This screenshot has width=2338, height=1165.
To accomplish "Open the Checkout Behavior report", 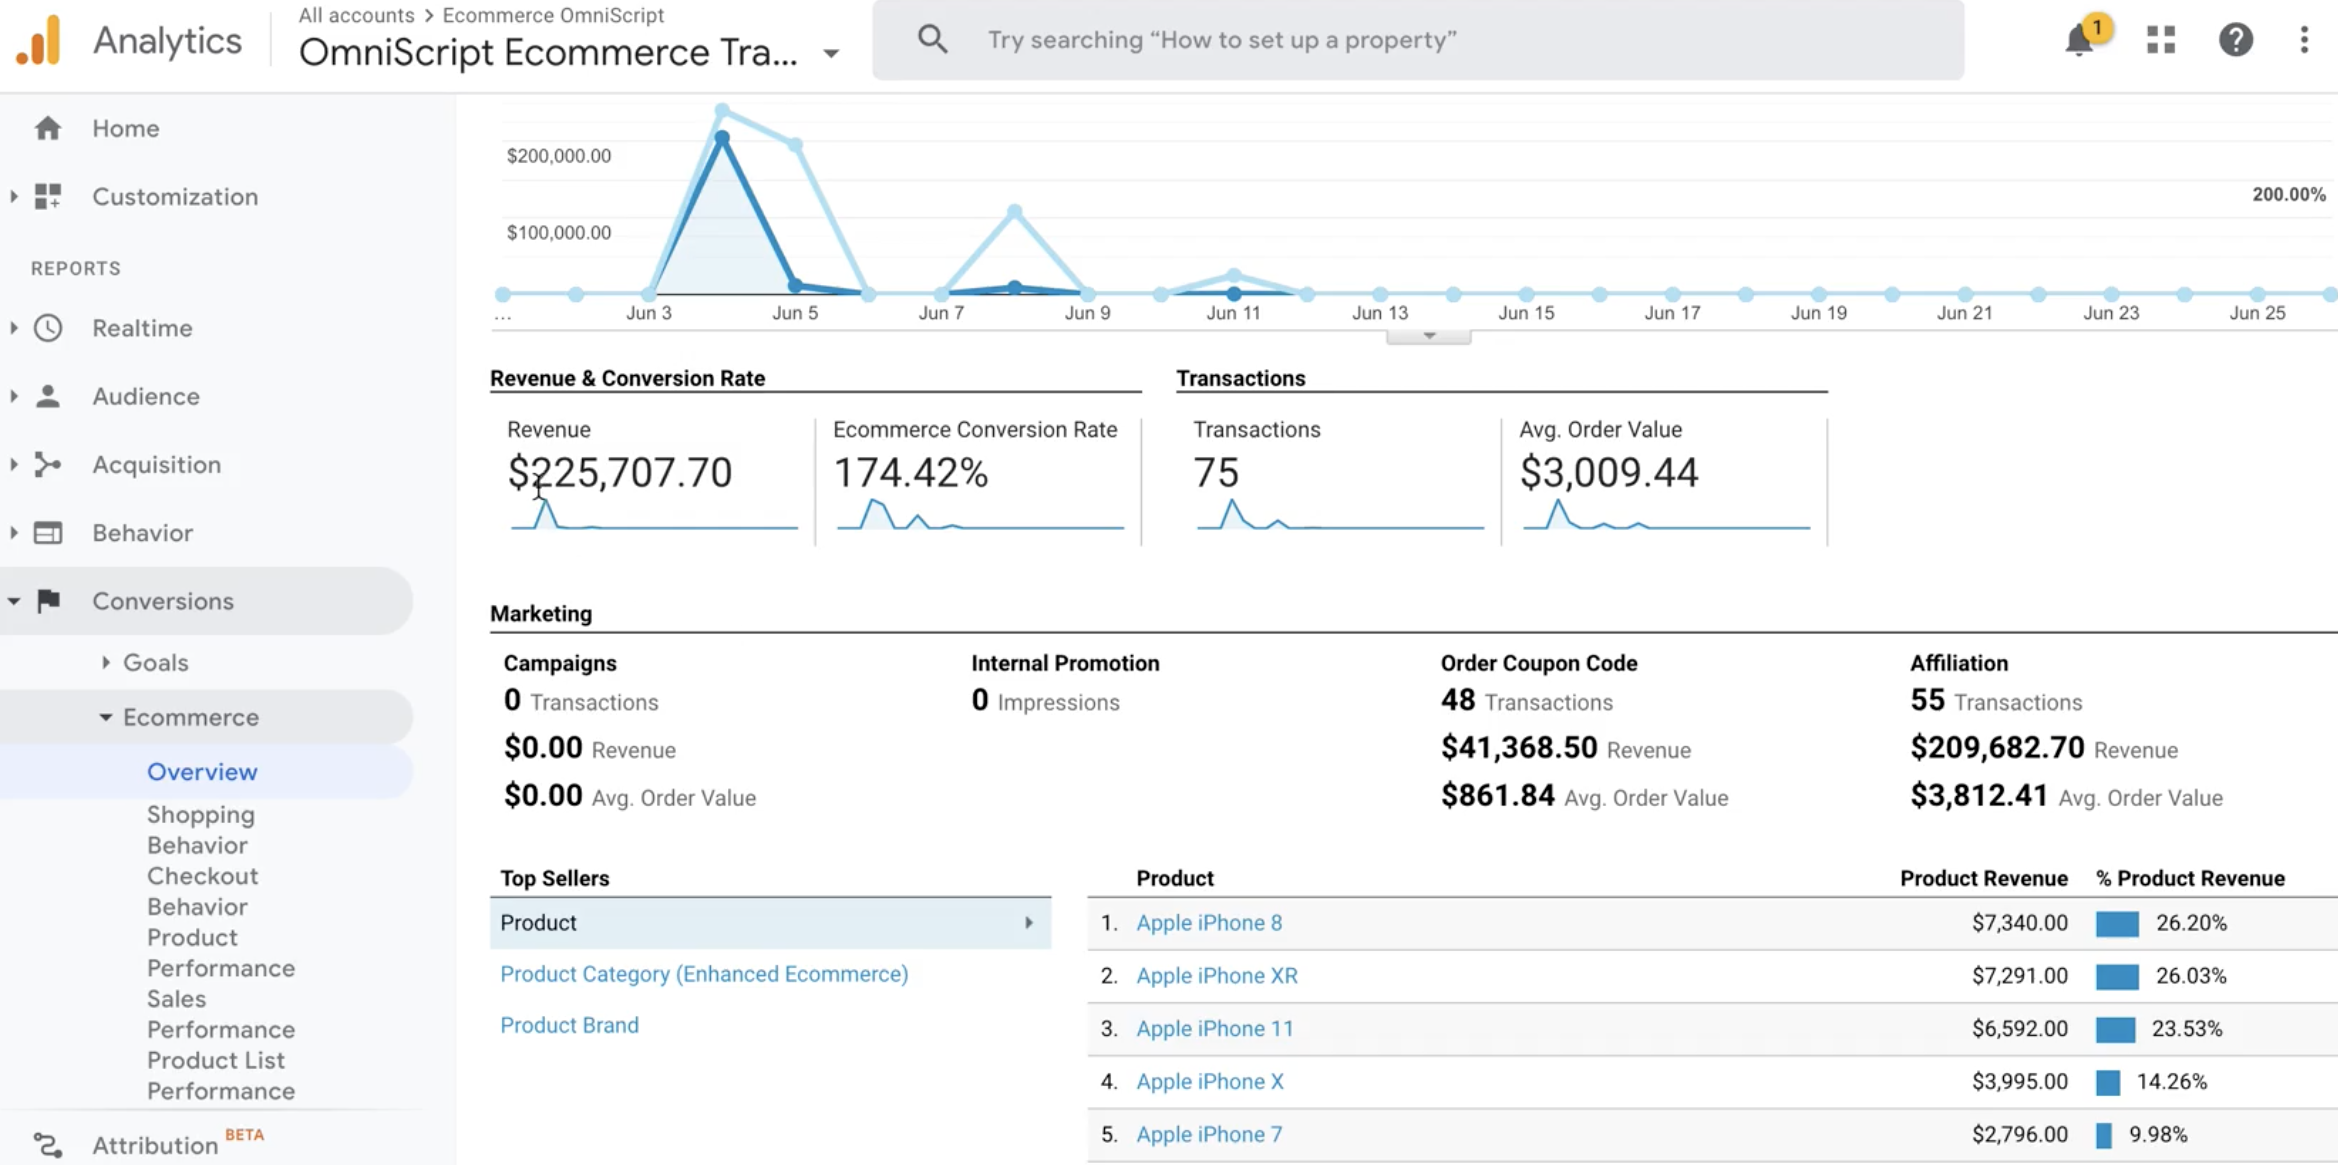I will coord(203,891).
